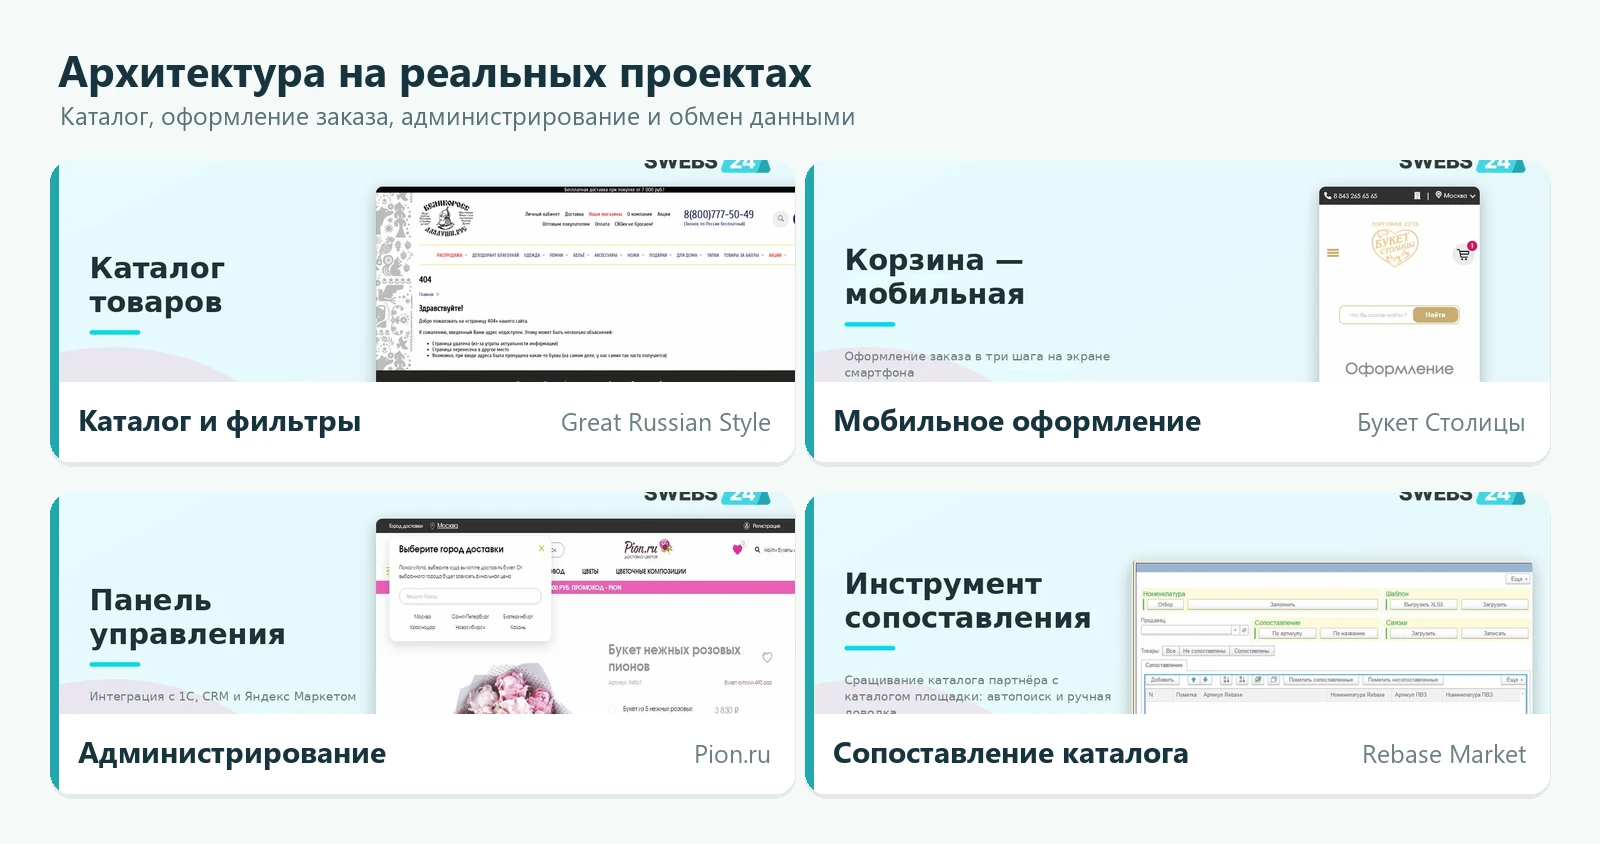The height and width of the screenshot is (844, 1600).
Task: Add peony bouquet to wishlist via outlined heart
Action: pos(767,657)
